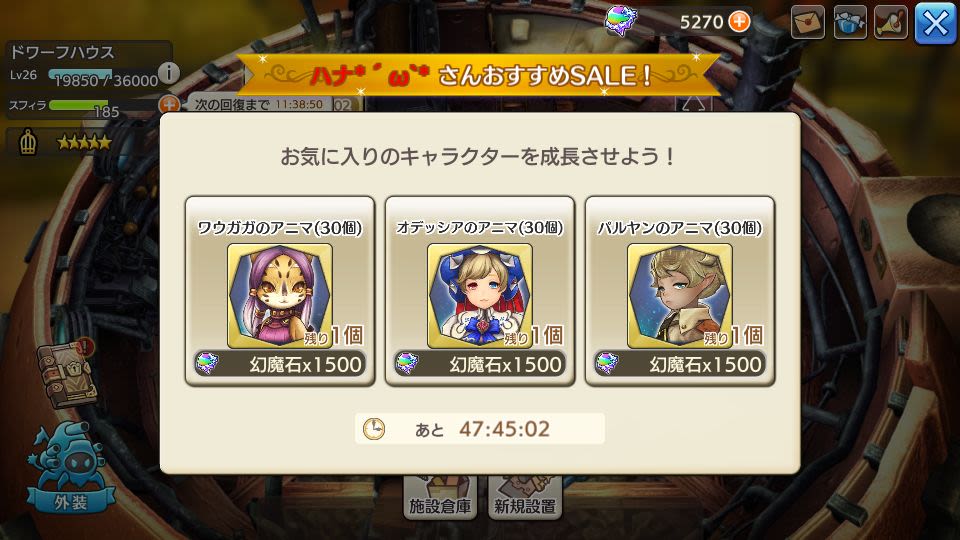Select ワウガガのアニマ sale item card
This screenshot has height=540, width=960.
280,291
